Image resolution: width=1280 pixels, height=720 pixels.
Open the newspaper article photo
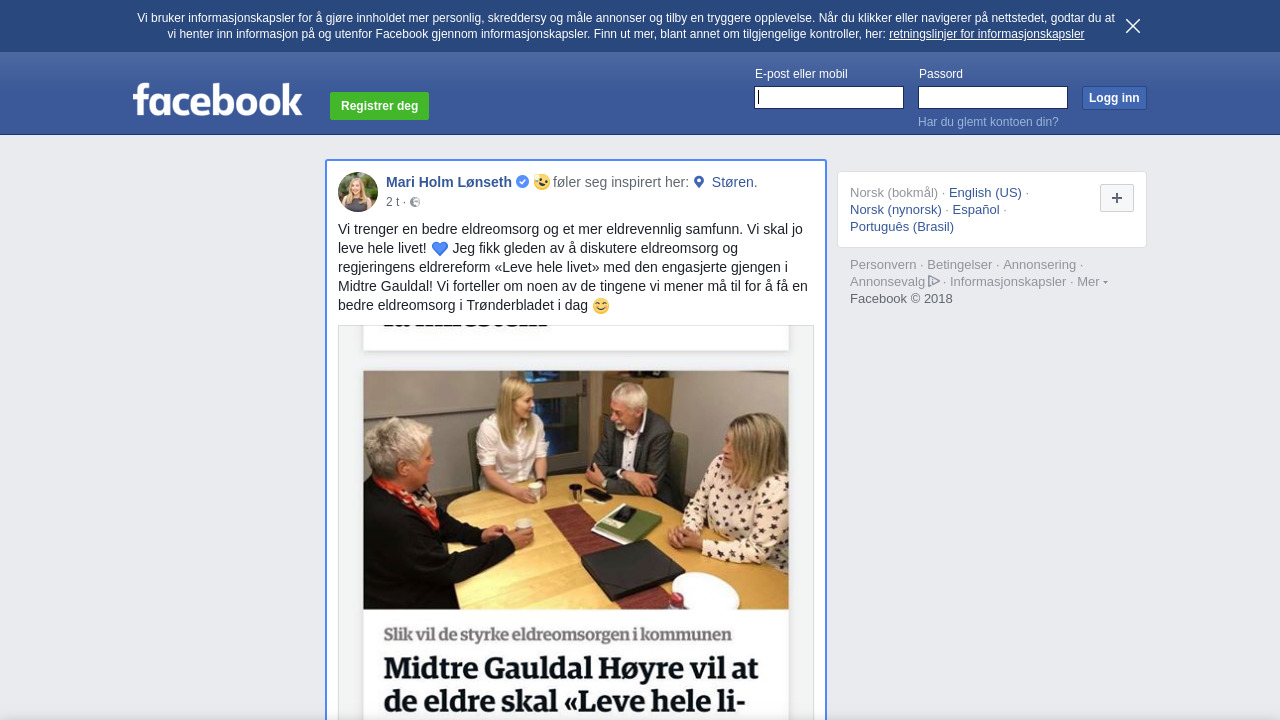576,522
